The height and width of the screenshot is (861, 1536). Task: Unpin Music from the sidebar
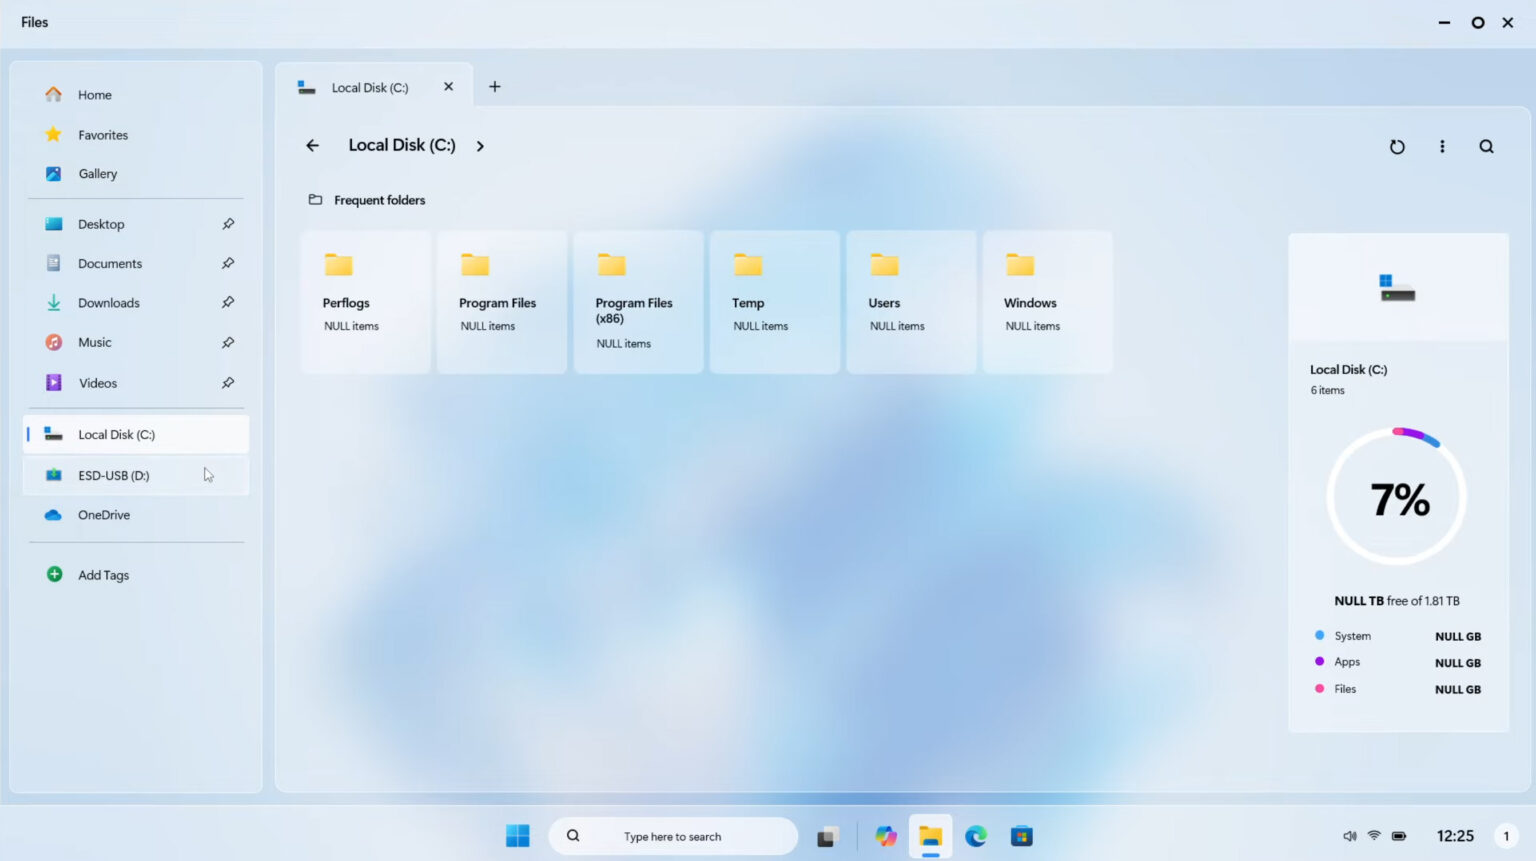click(229, 342)
